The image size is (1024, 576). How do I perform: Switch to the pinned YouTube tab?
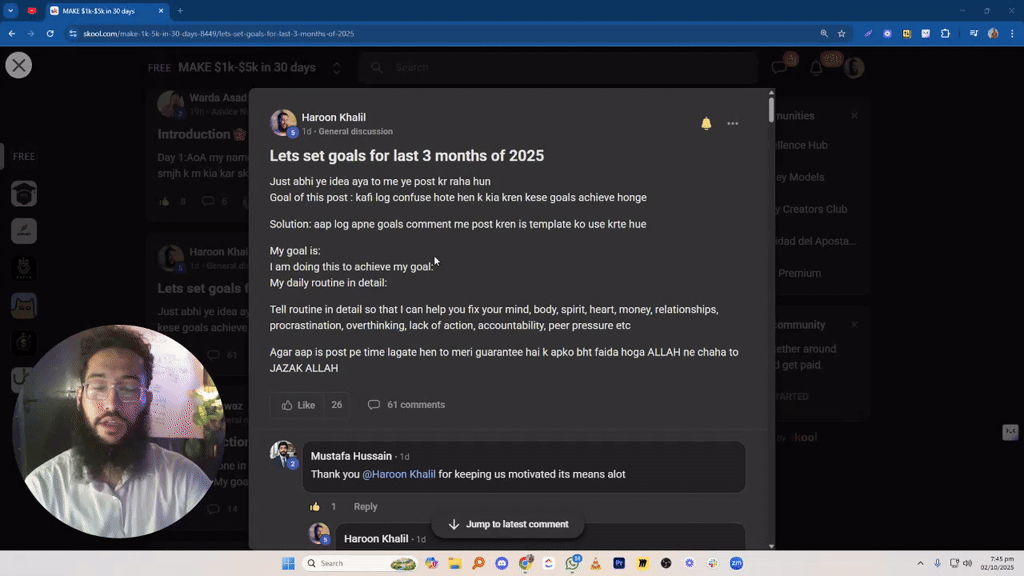tap(32, 10)
